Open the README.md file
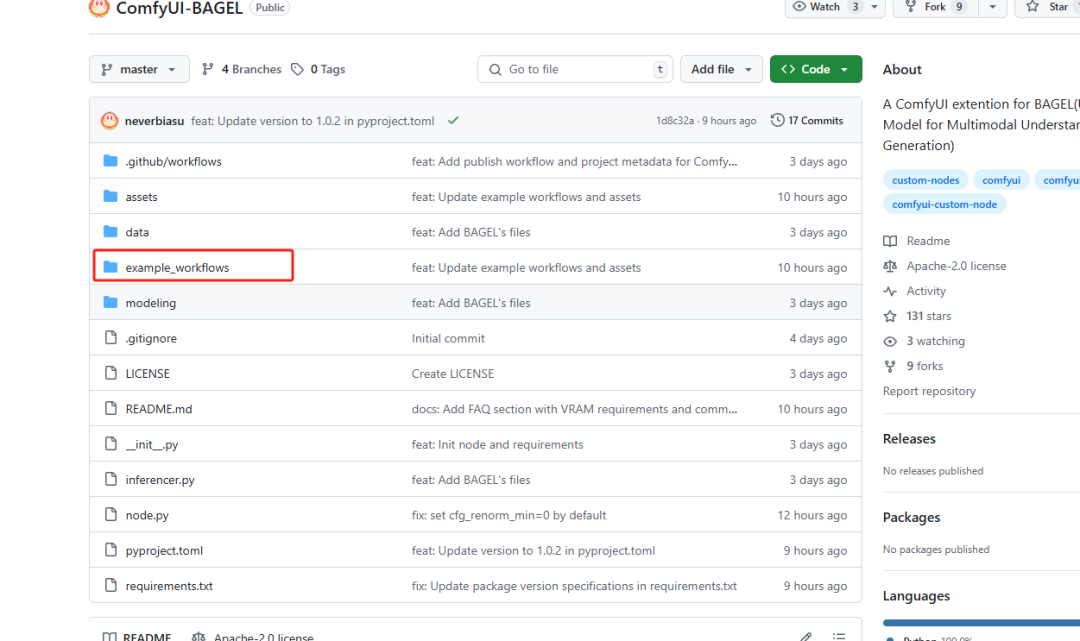 (158, 410)
